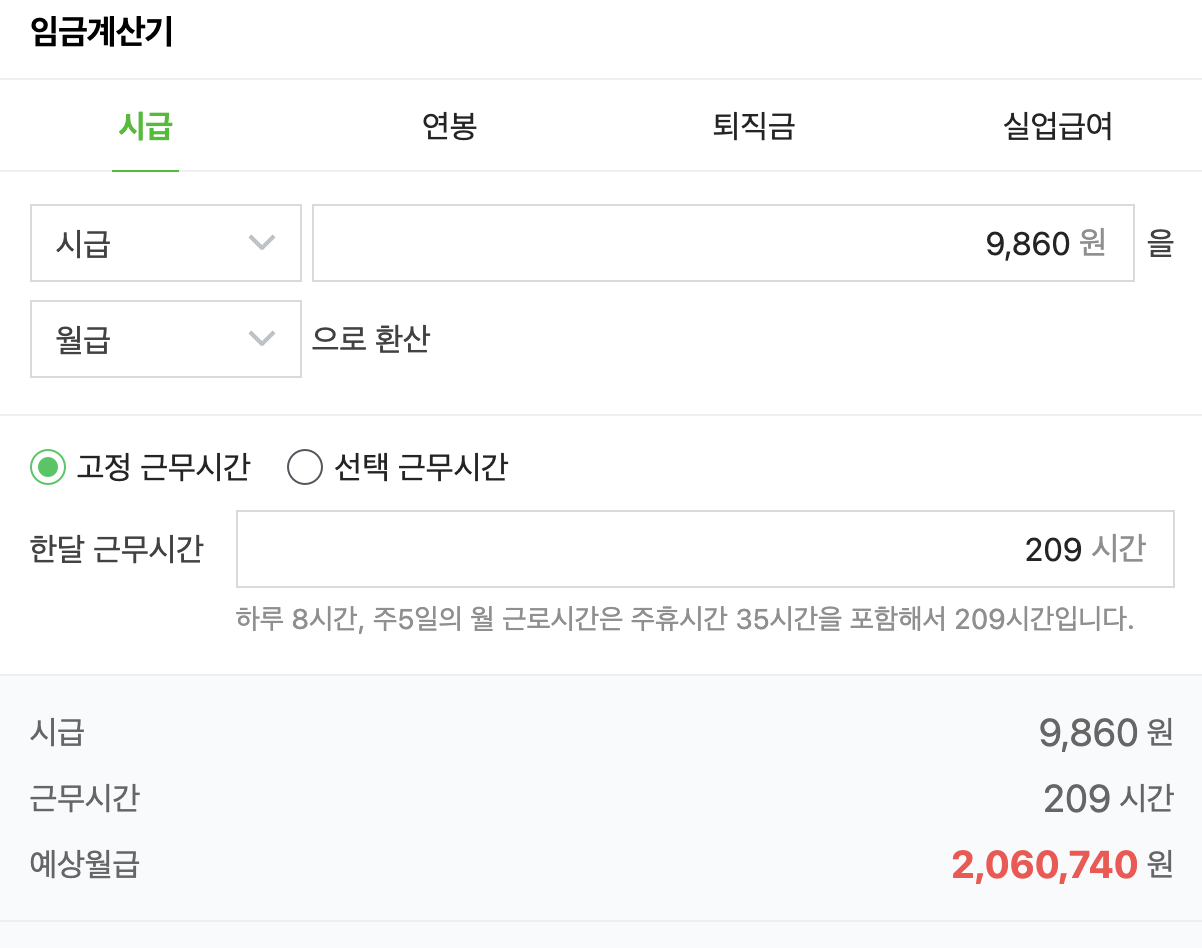Image resolution: width=1202 pixels, height=948 pixels.
Task: Click the active 시급 (hourly wage) tab
Action: coord(146,125)
